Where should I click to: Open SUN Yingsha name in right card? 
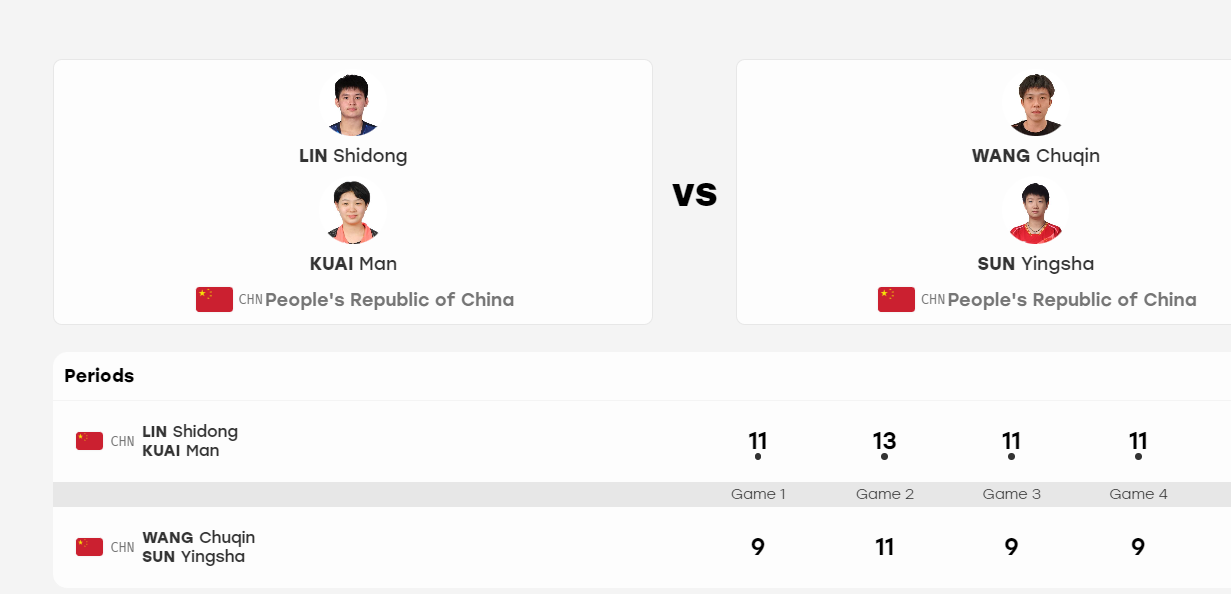[x=1036, y=264]
